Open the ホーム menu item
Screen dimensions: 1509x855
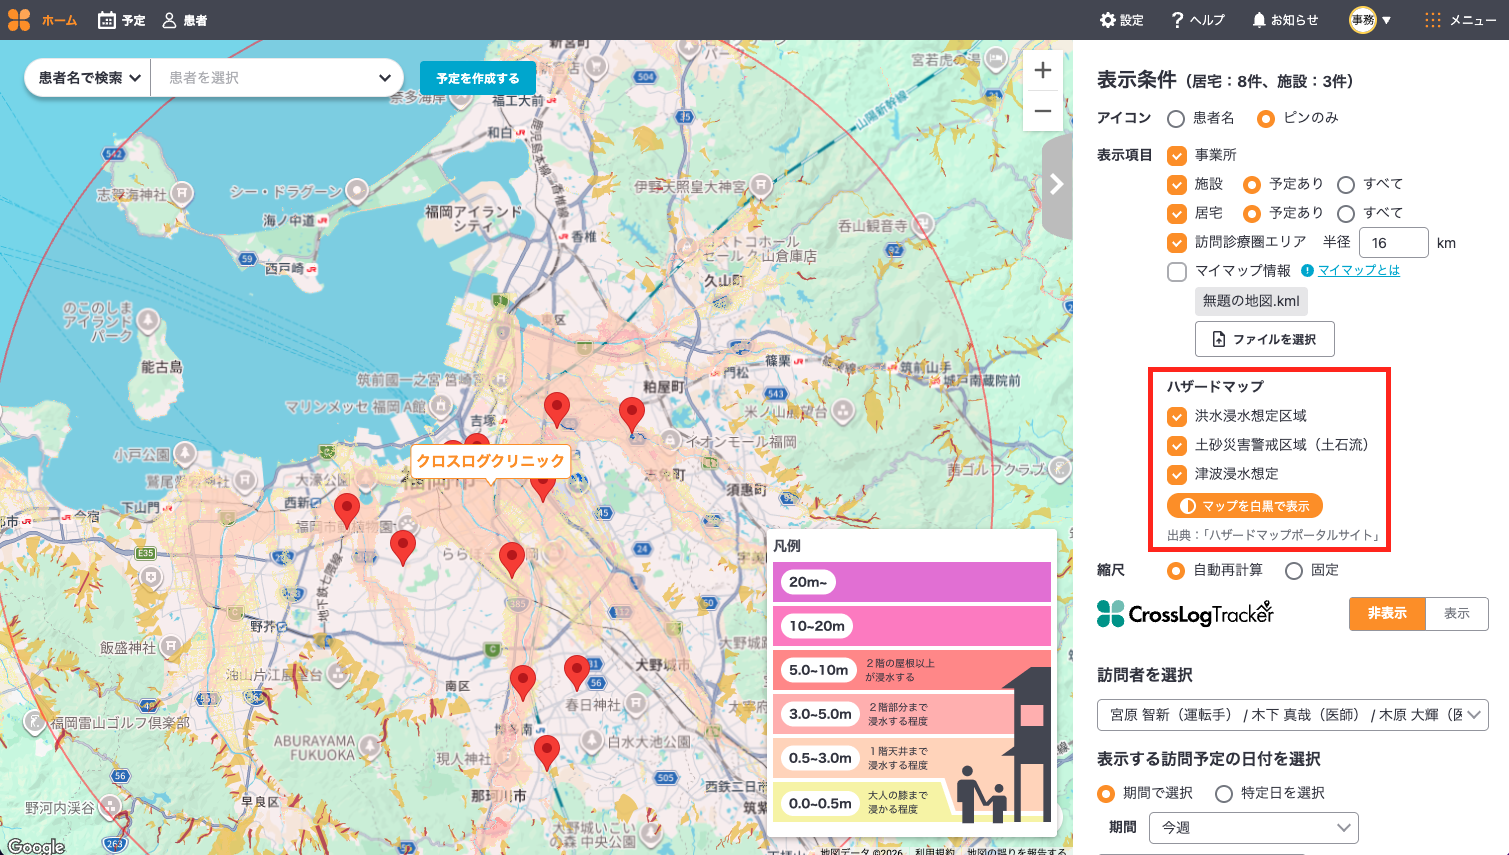point(60,21)
